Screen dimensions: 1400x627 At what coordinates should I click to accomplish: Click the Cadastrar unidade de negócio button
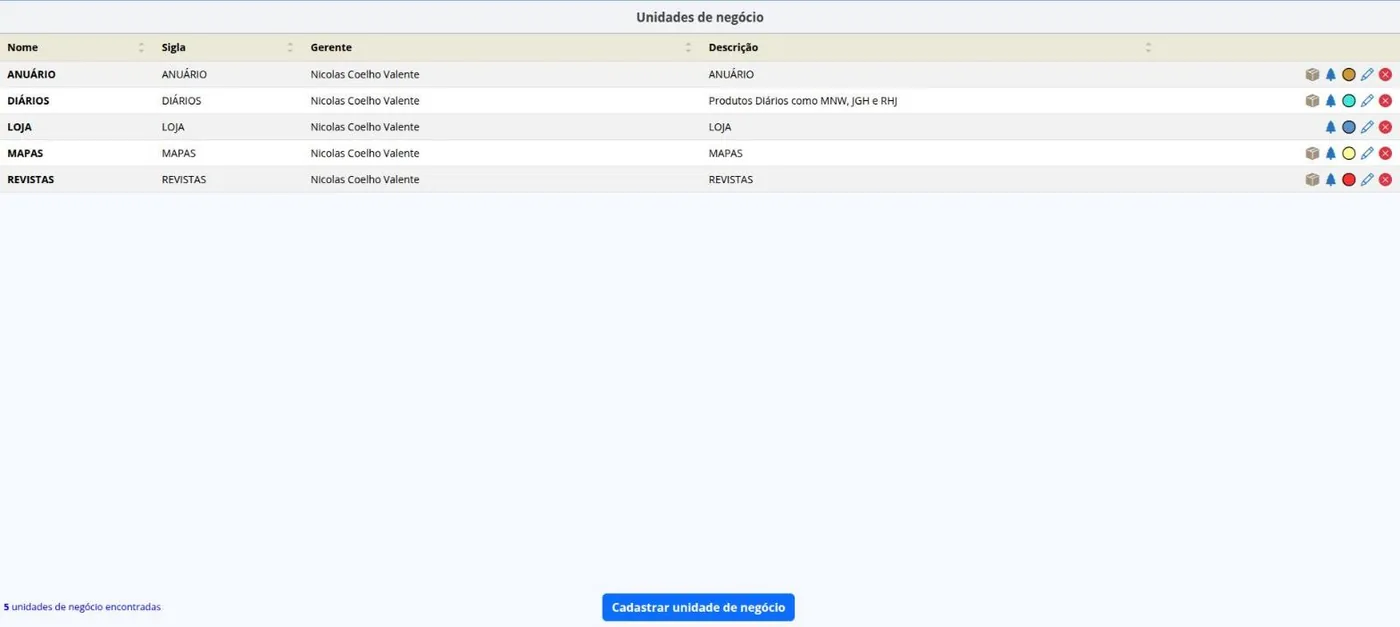(x=698, y=607)
